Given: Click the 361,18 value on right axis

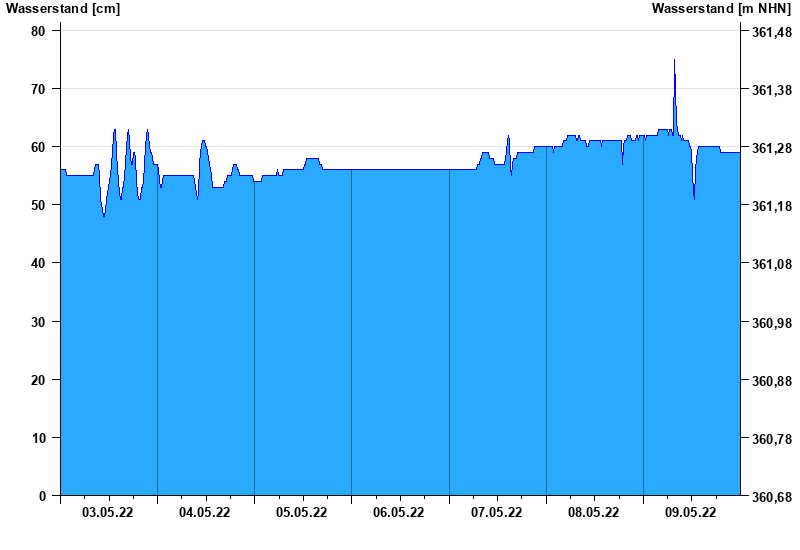Looking at the screenshot, I should tap(772, 206).
